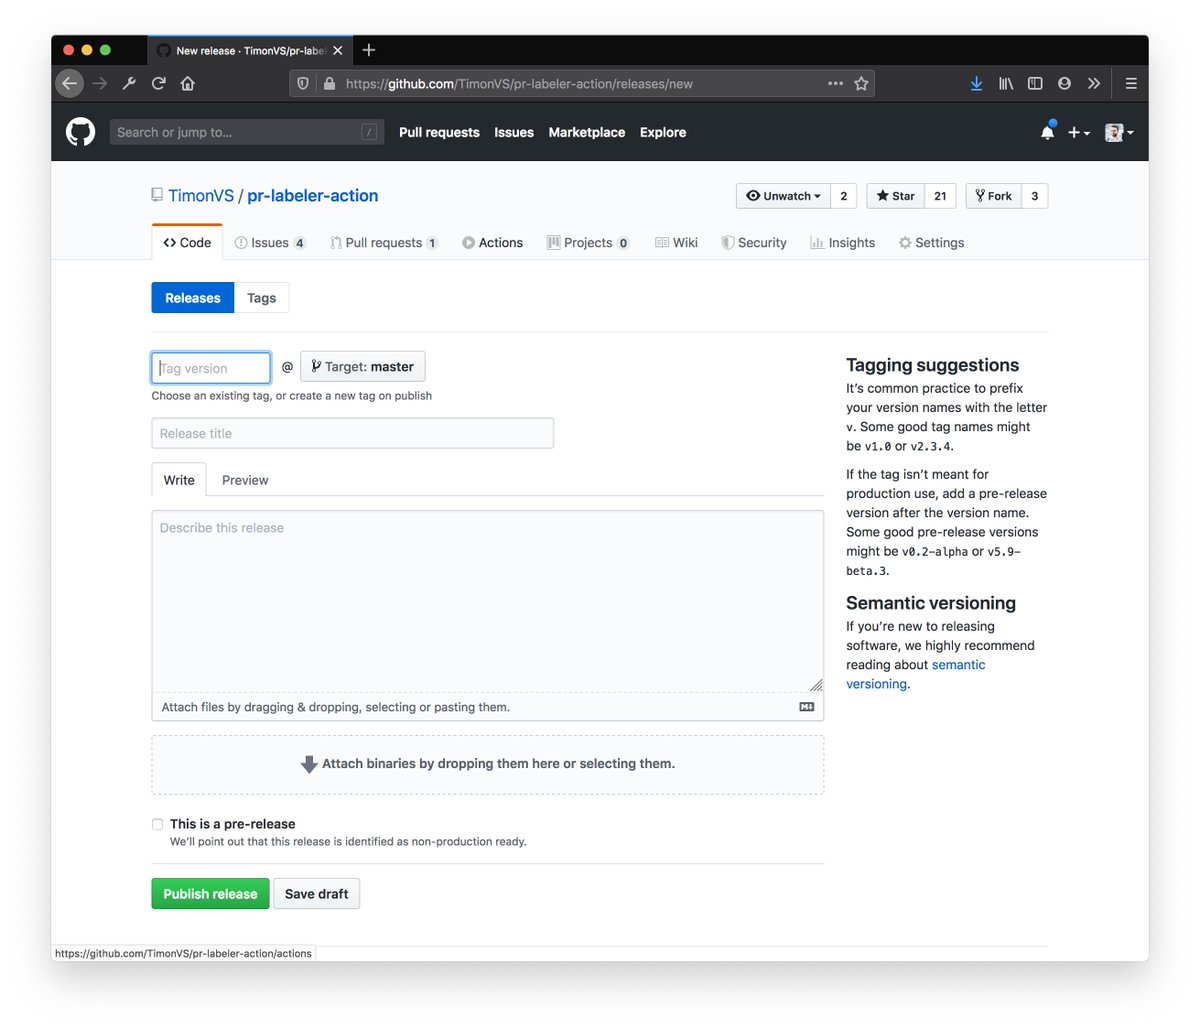Click the Firefox account icon
Image resolution: width=1200 pixels, height=1029 pixels.
point(1064,84)
